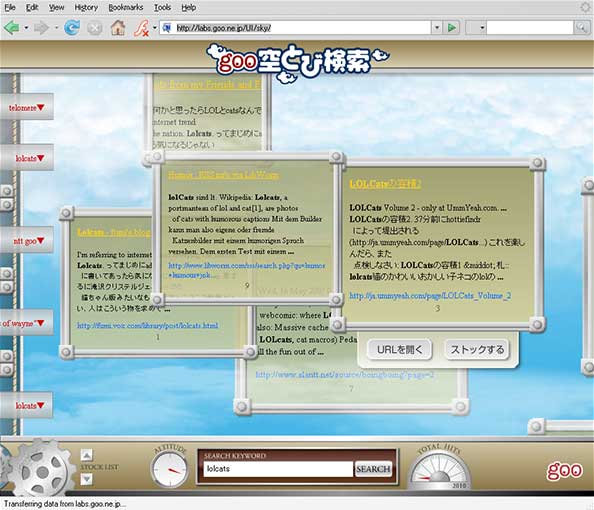Click the red Flash block icon

141,28
